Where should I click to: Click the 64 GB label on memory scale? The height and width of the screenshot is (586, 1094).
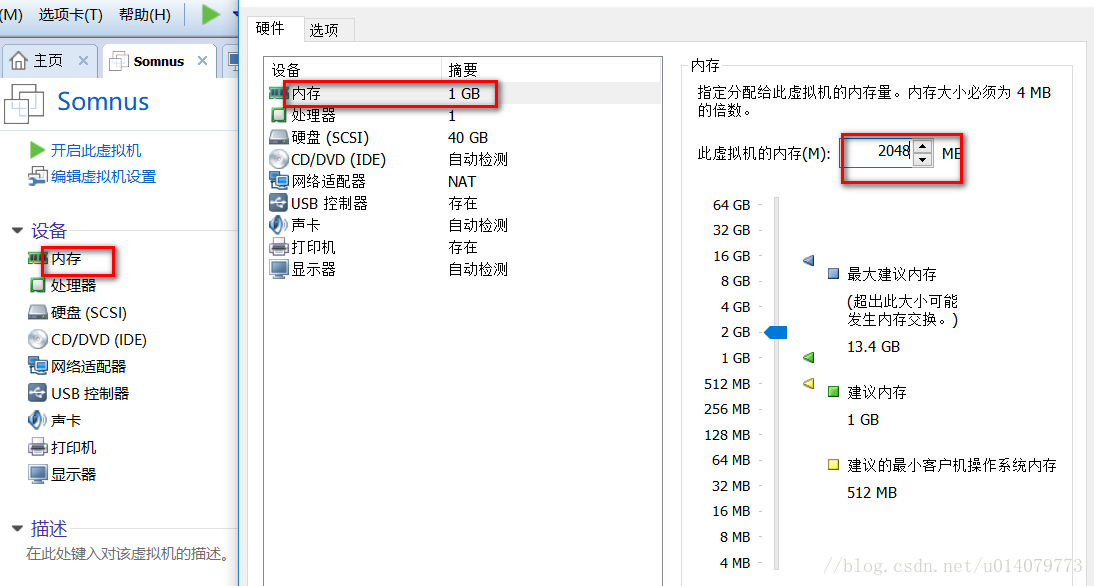[731, 205]
